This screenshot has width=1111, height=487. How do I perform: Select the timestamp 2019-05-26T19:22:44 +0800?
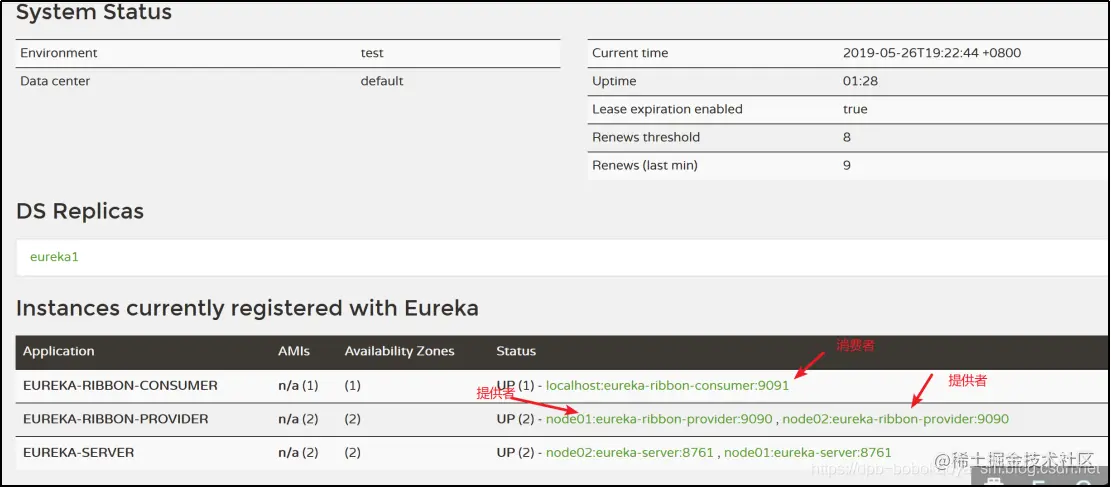[932, 53]
